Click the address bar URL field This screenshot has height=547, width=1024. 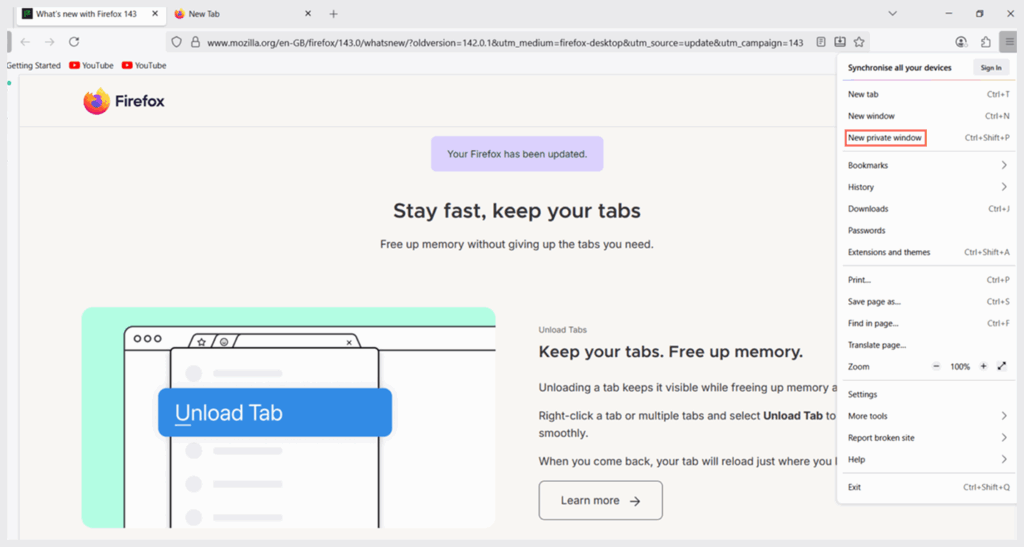[505, 42]
